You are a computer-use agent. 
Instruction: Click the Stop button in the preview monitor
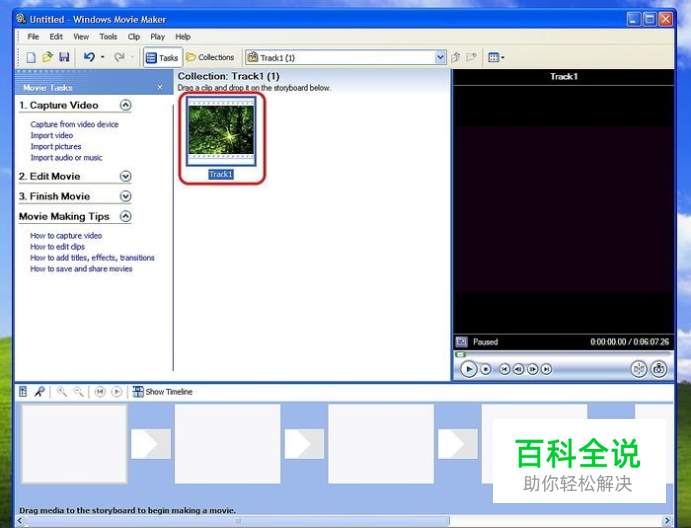pyautogui.click(x=486, y=369)
